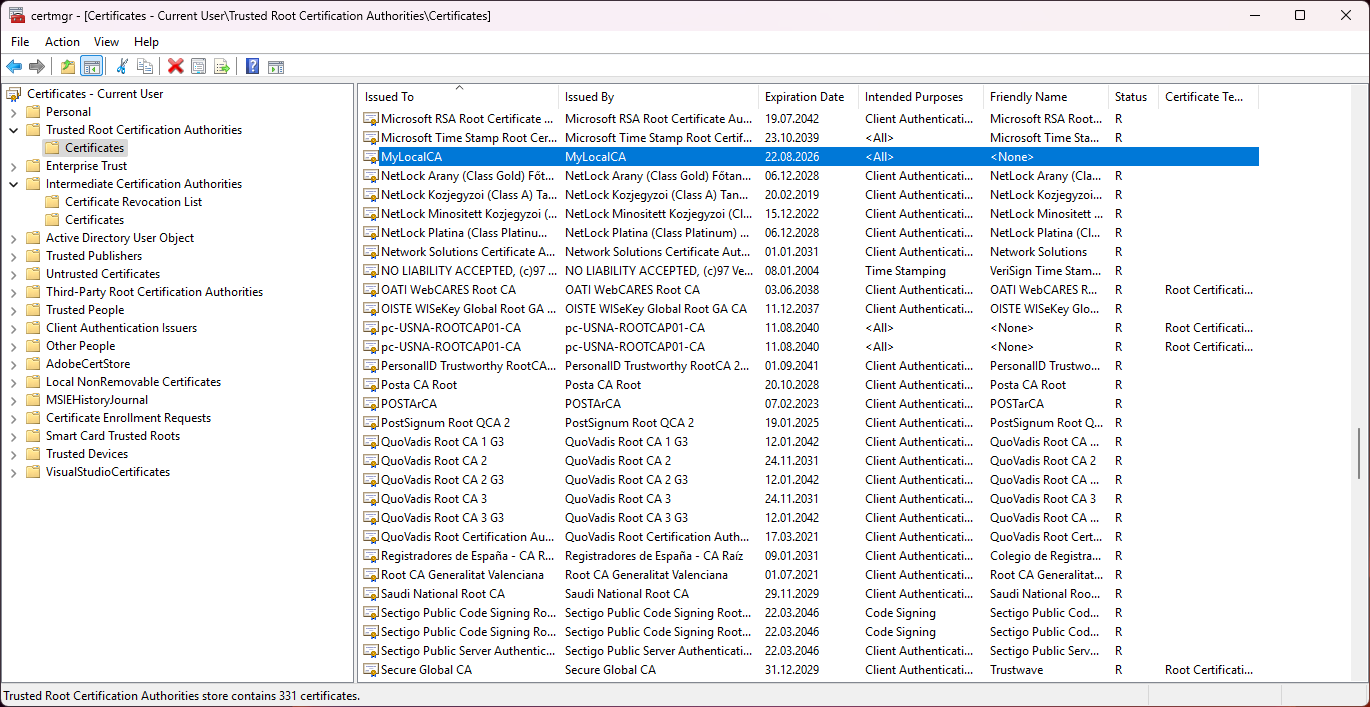1370x707 pixels.
Task: Expand the Active Directory User Object node
Action: click(14, 238)
